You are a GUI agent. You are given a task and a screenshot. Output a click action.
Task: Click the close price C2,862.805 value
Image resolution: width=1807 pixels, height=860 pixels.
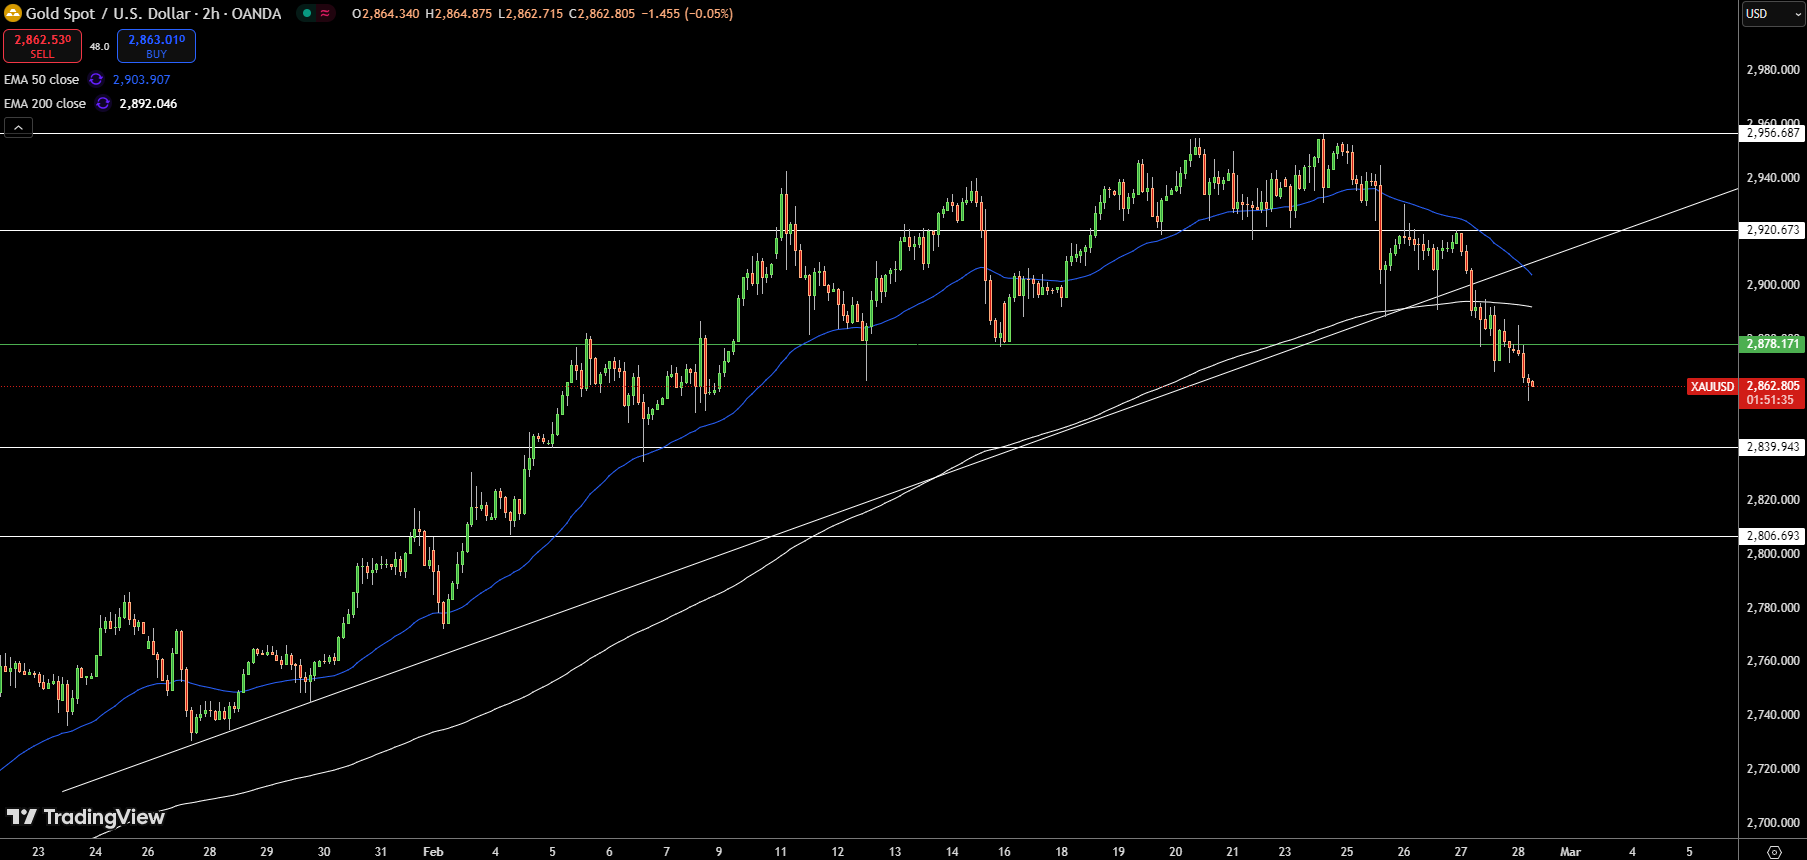click(x=602, y=14)
